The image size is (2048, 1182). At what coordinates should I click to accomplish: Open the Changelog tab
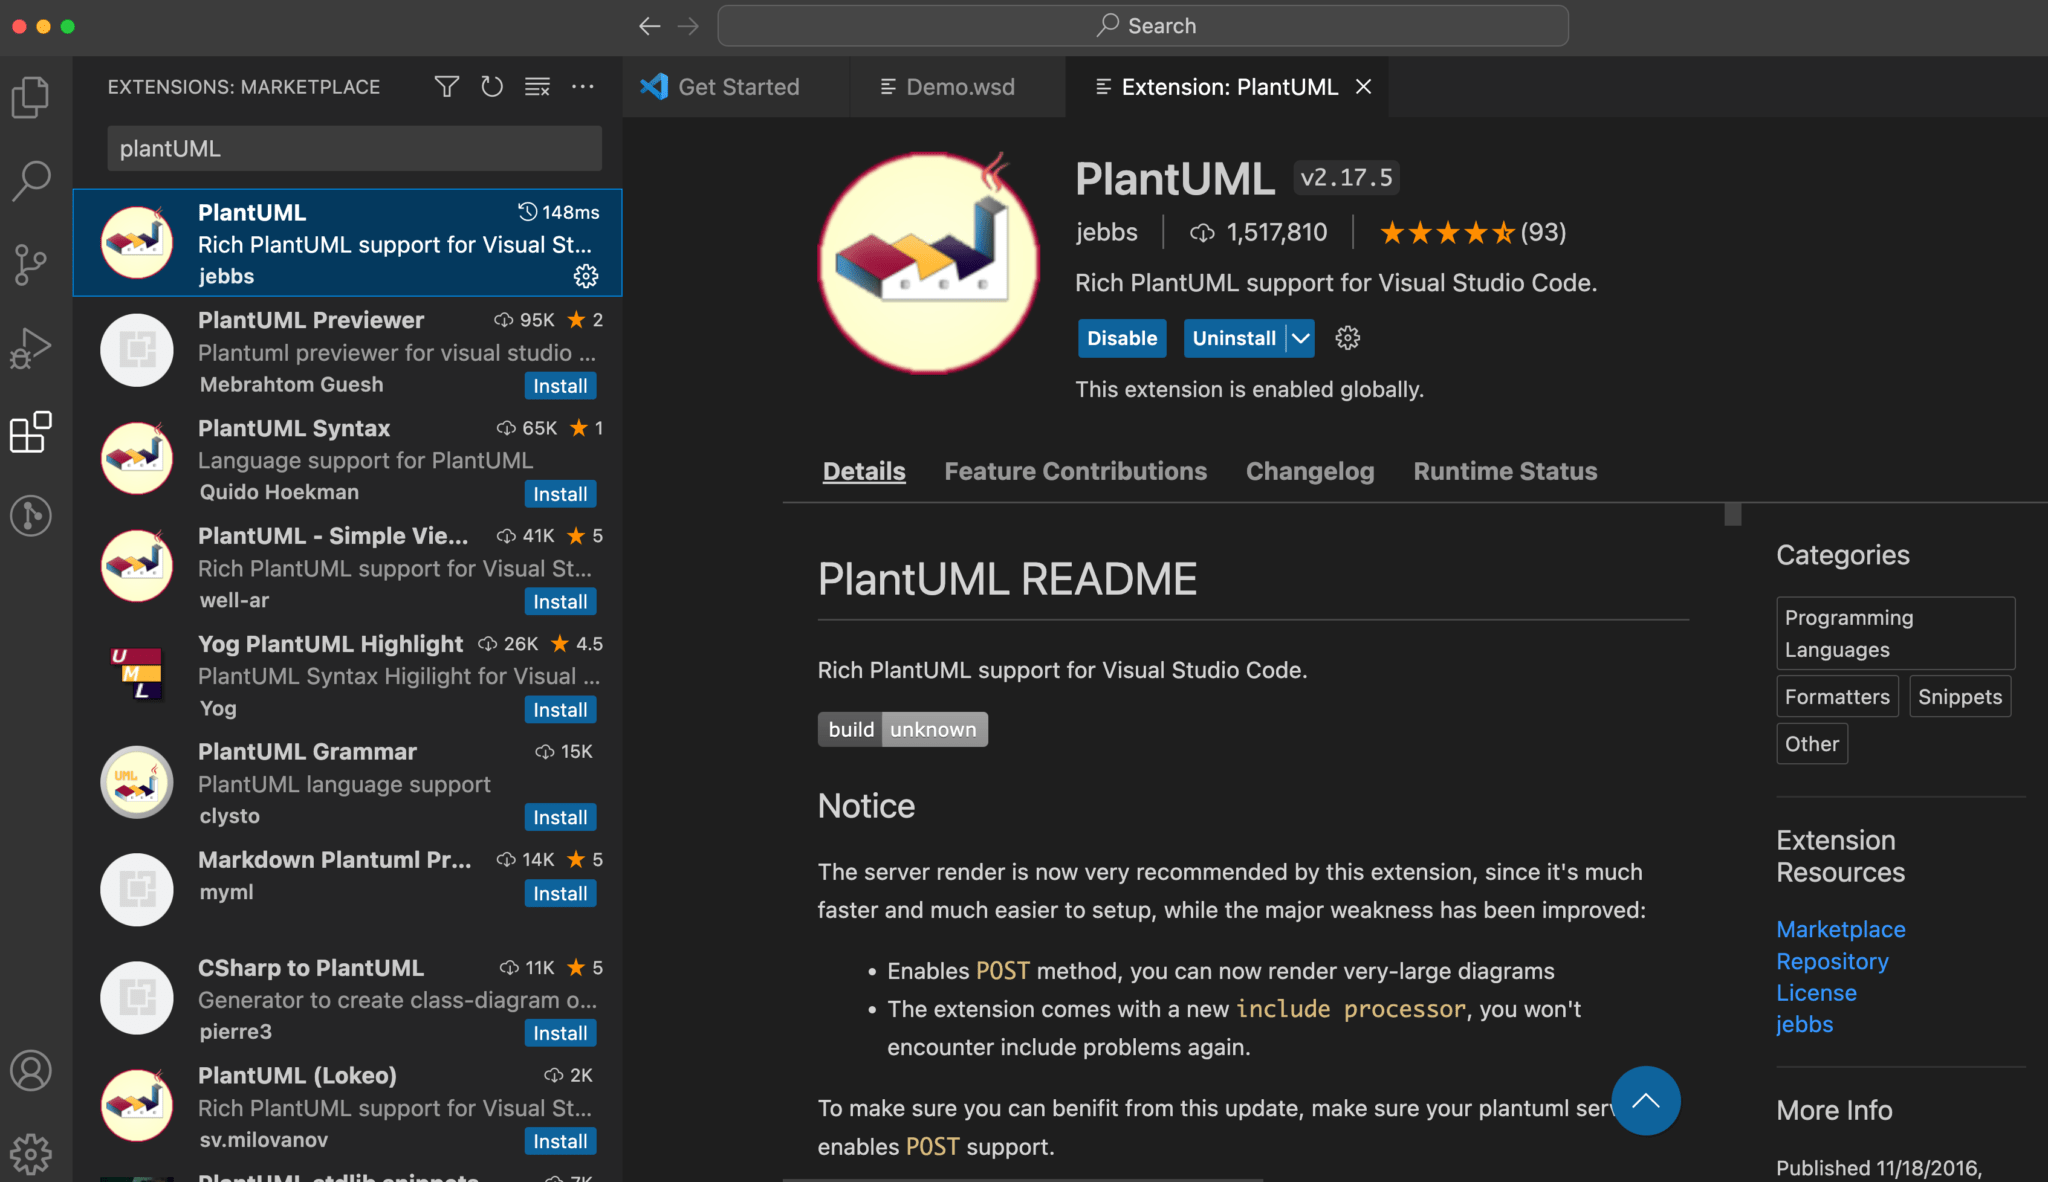(x=1310, y=471)
